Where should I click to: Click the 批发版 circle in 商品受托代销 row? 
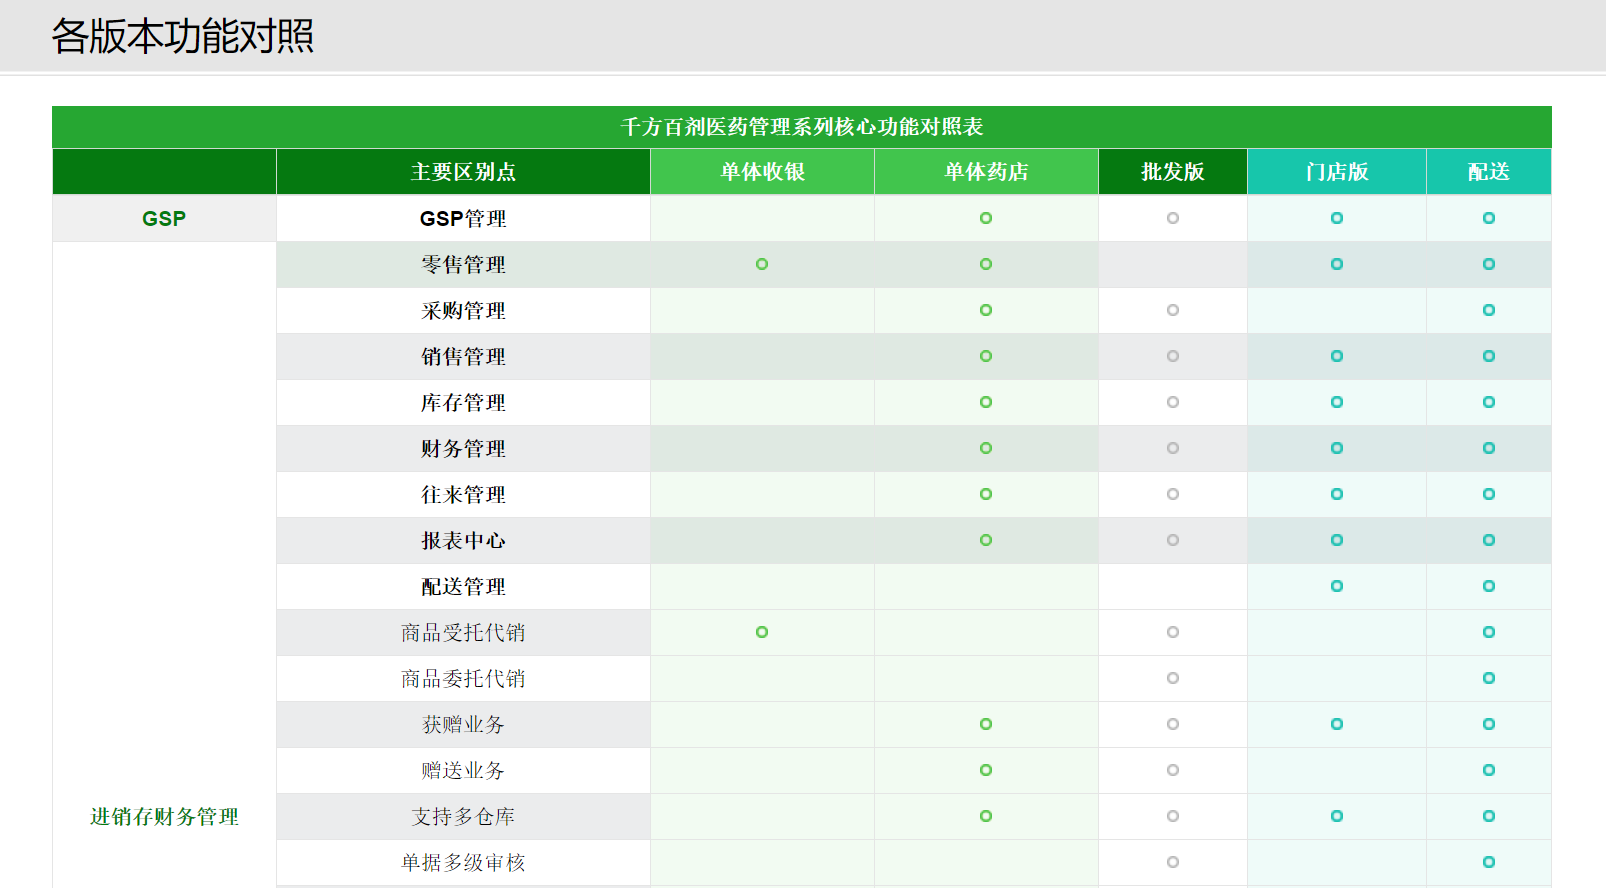[1173, 632]
